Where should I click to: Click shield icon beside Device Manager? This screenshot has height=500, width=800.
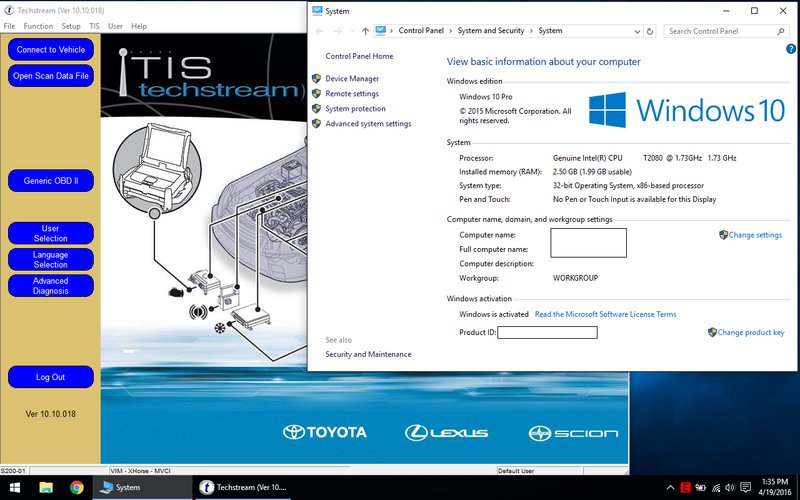pos(316,79)
